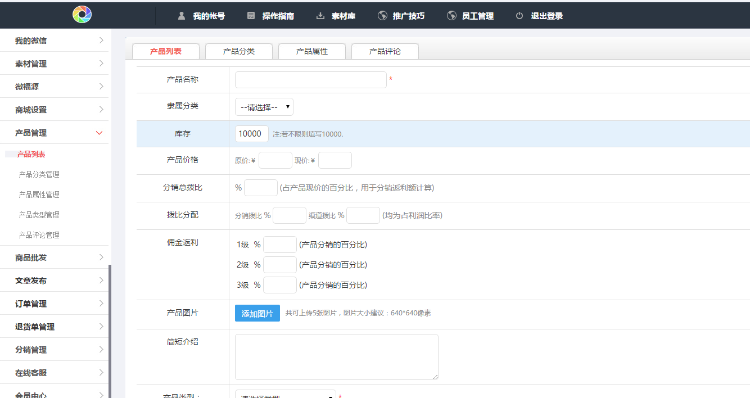Image resolution: width=750 pixels, height=398 pixels.
Task: Expand the 商品批发 sidebar chevron
Action: (x=101, y=257)
